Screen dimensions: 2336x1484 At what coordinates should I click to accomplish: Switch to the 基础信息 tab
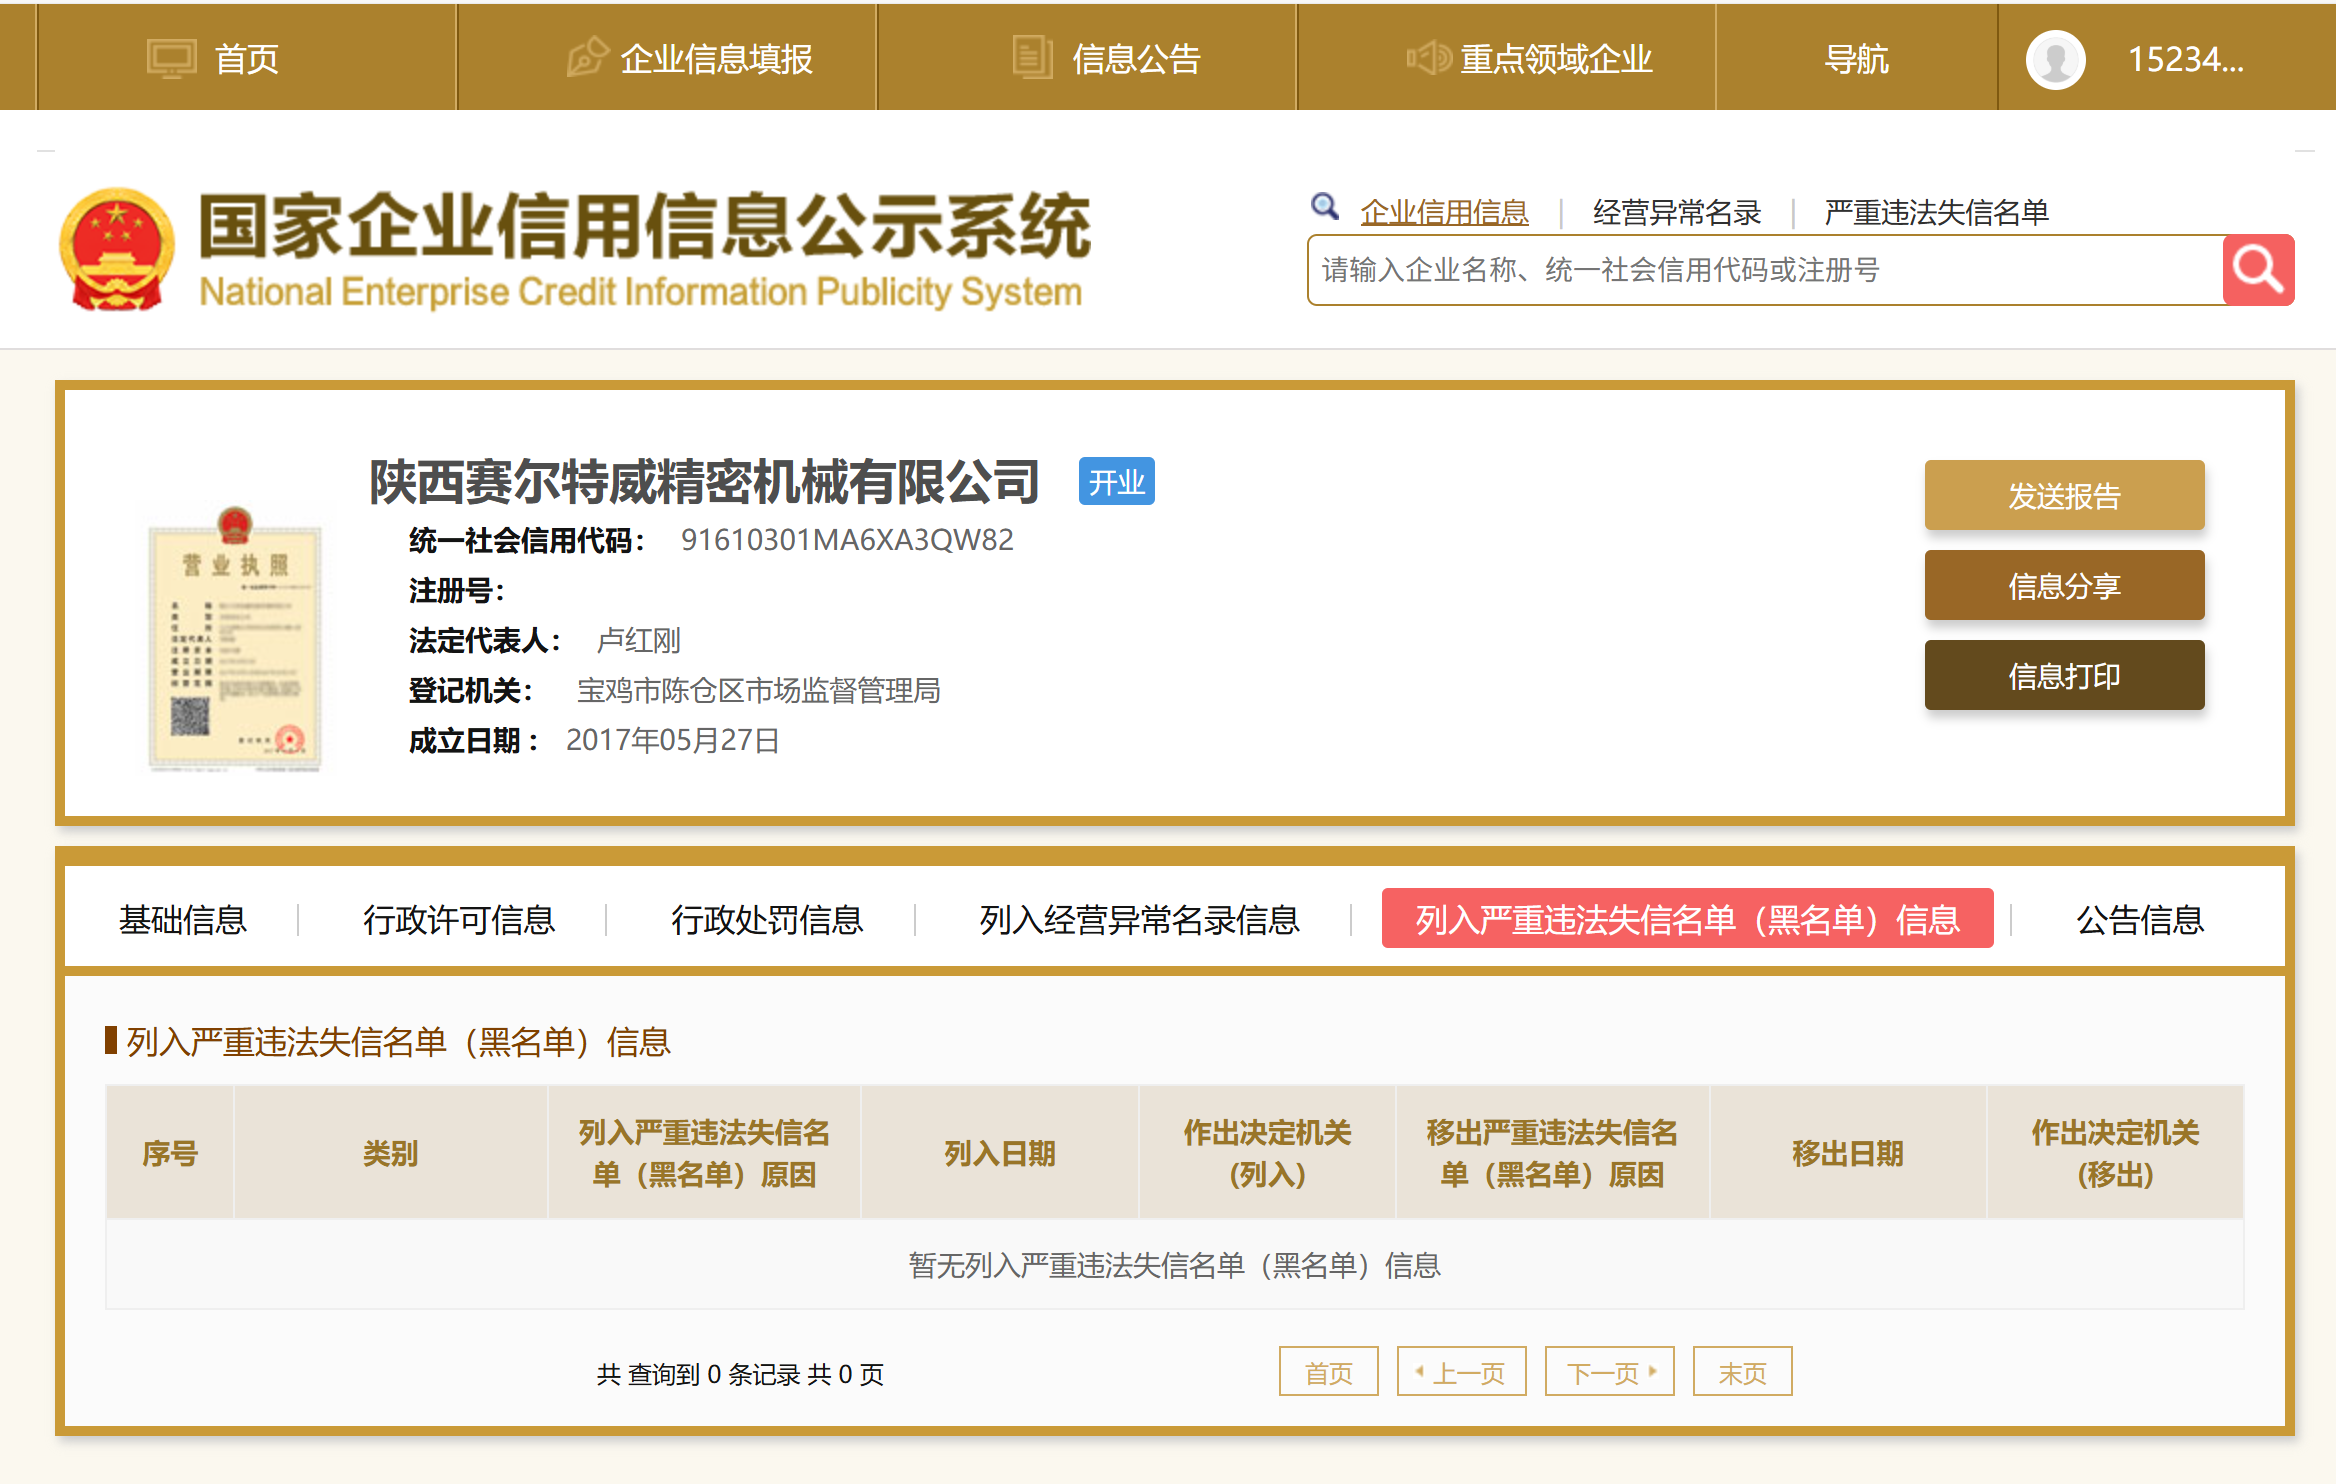pos(182,920)
